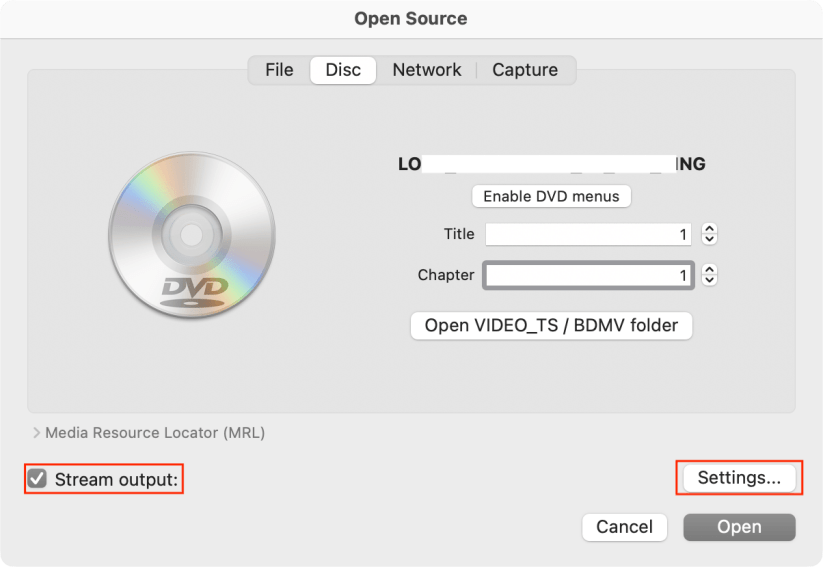Go to the Capture tab
The width and height of the screenshot is (823, 567).
525,70
